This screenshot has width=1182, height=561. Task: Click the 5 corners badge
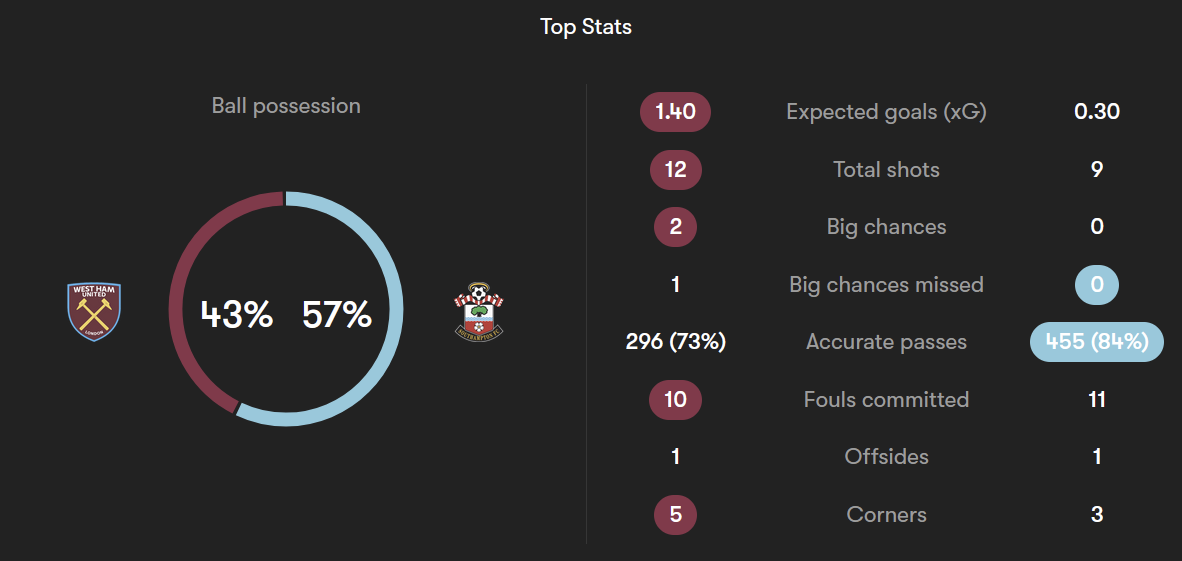[x=675, y=514]
